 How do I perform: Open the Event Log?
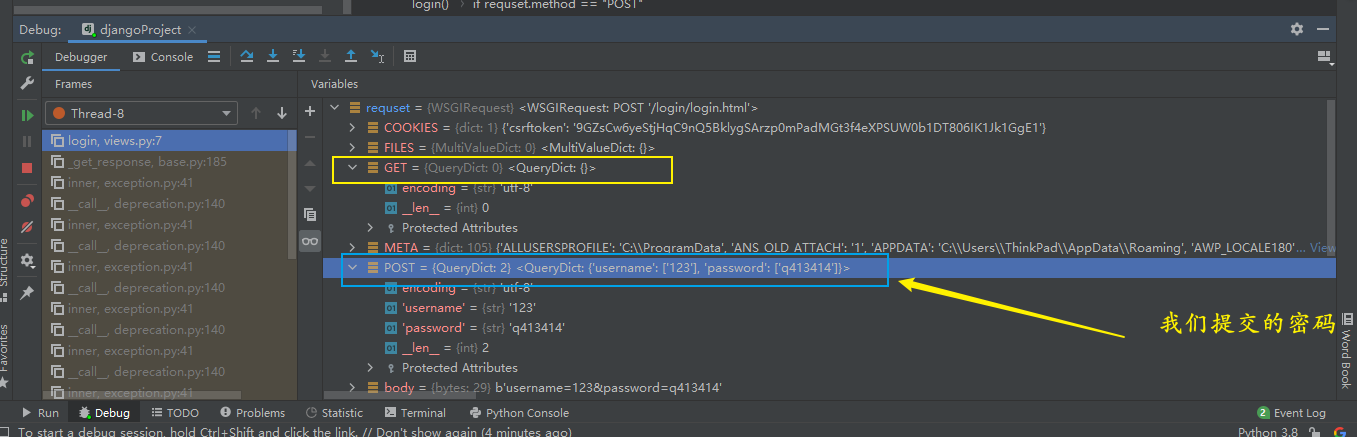point(1292,413)
